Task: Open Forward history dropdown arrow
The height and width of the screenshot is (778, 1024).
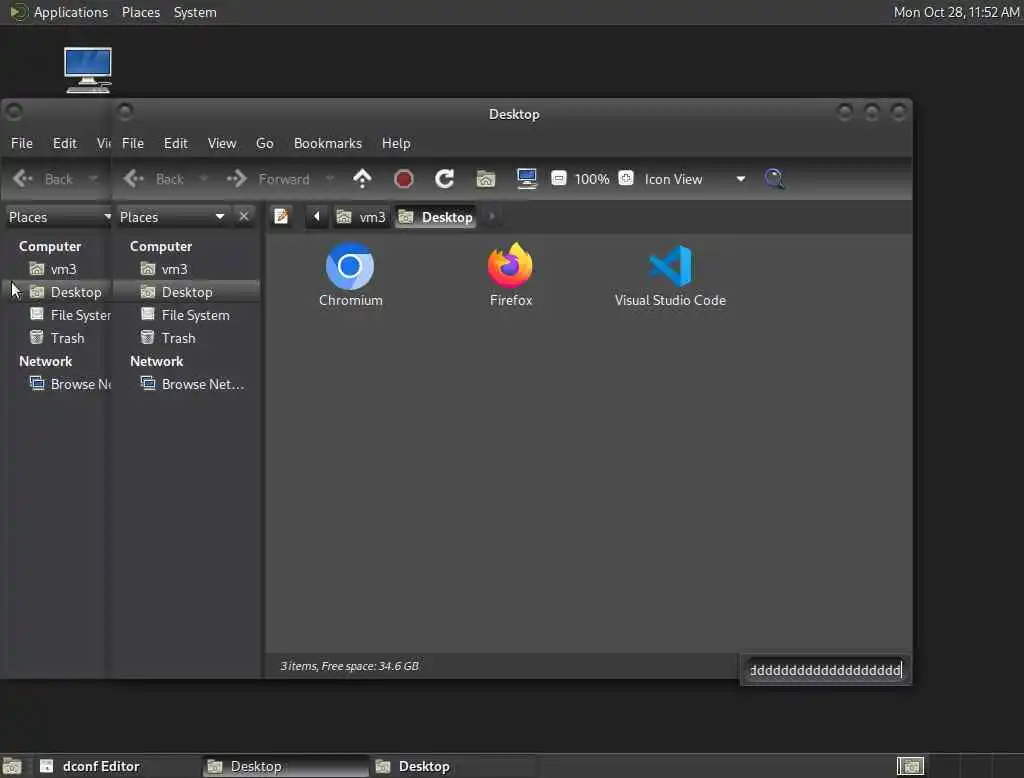Action: 330,178
